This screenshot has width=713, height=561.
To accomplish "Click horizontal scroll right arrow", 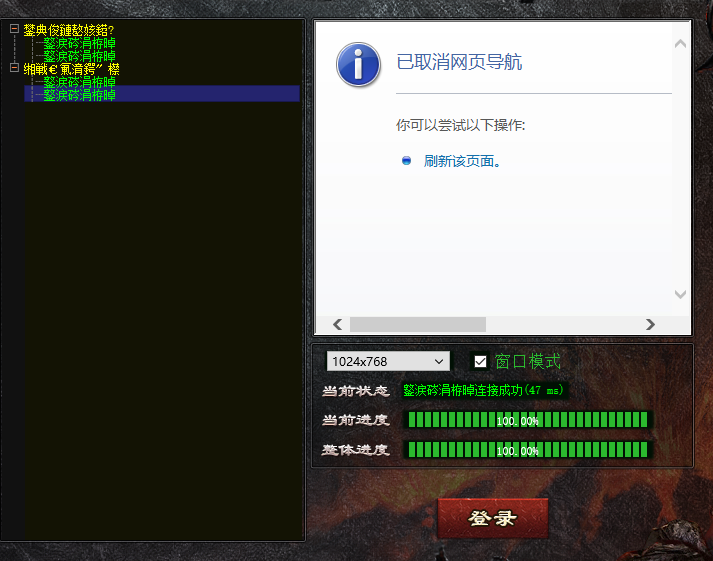I will [x=650, y=324].
